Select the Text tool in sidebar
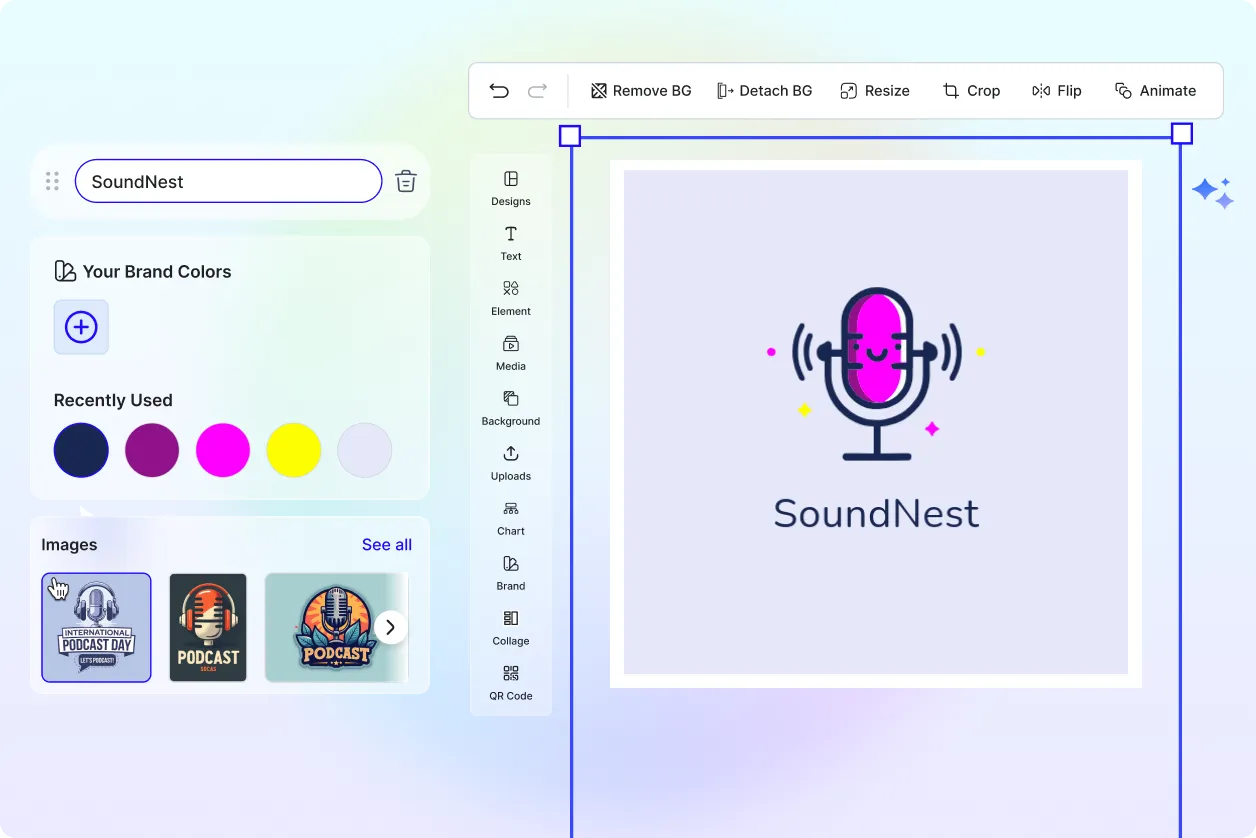Screen dimensions: 1256x838 coord(511,242)
